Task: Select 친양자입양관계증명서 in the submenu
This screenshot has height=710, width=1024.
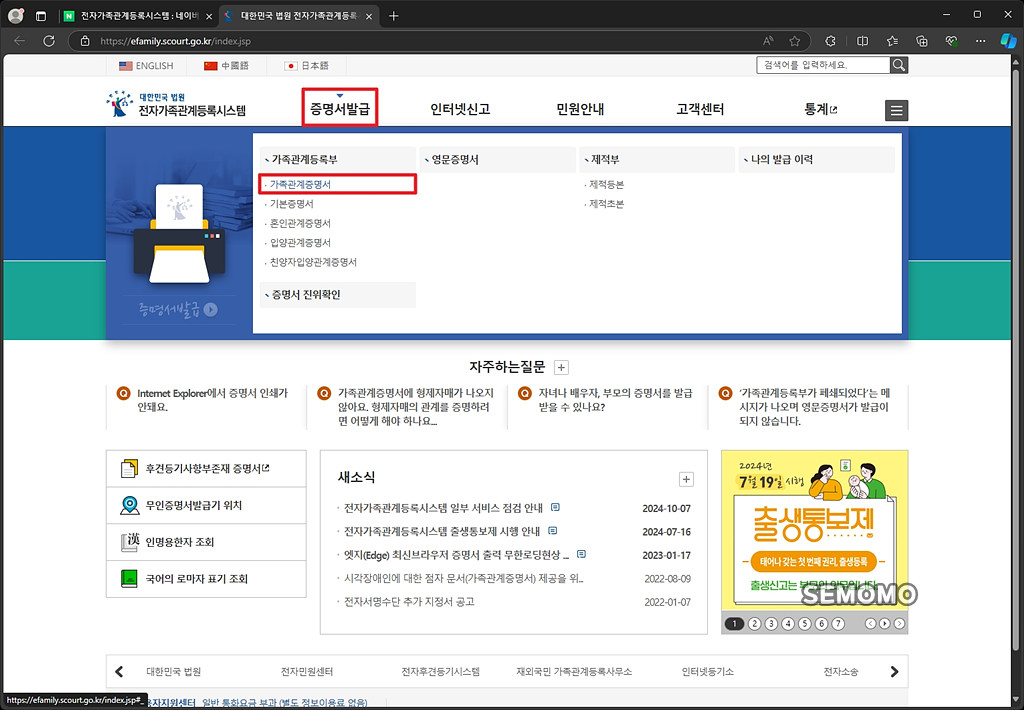Action: click(313, 262)
